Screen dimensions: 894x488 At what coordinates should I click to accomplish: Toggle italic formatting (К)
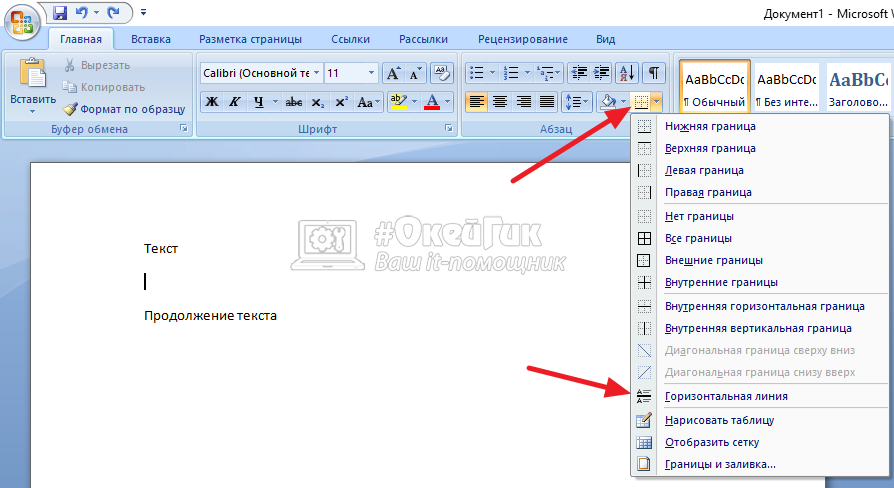point(235,102)
